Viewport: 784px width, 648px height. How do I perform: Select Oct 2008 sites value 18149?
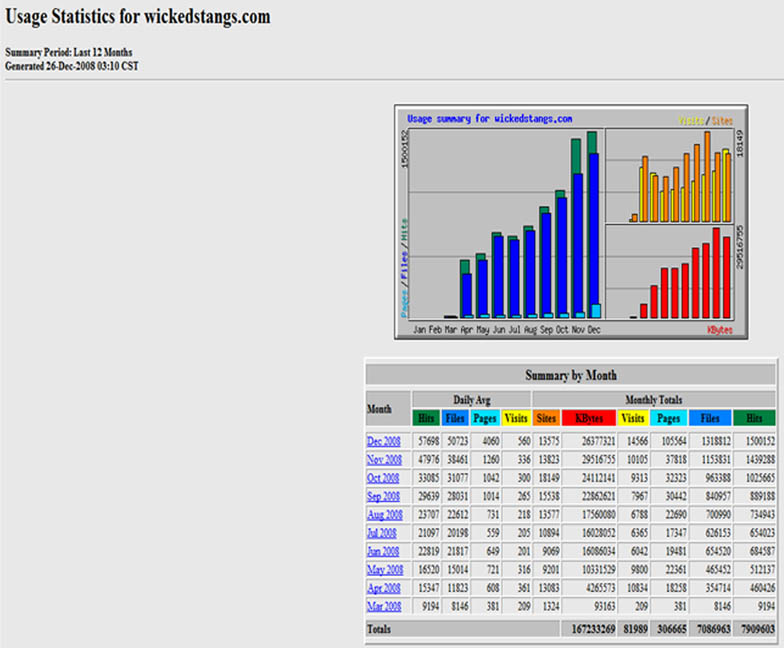coord(548,478)
